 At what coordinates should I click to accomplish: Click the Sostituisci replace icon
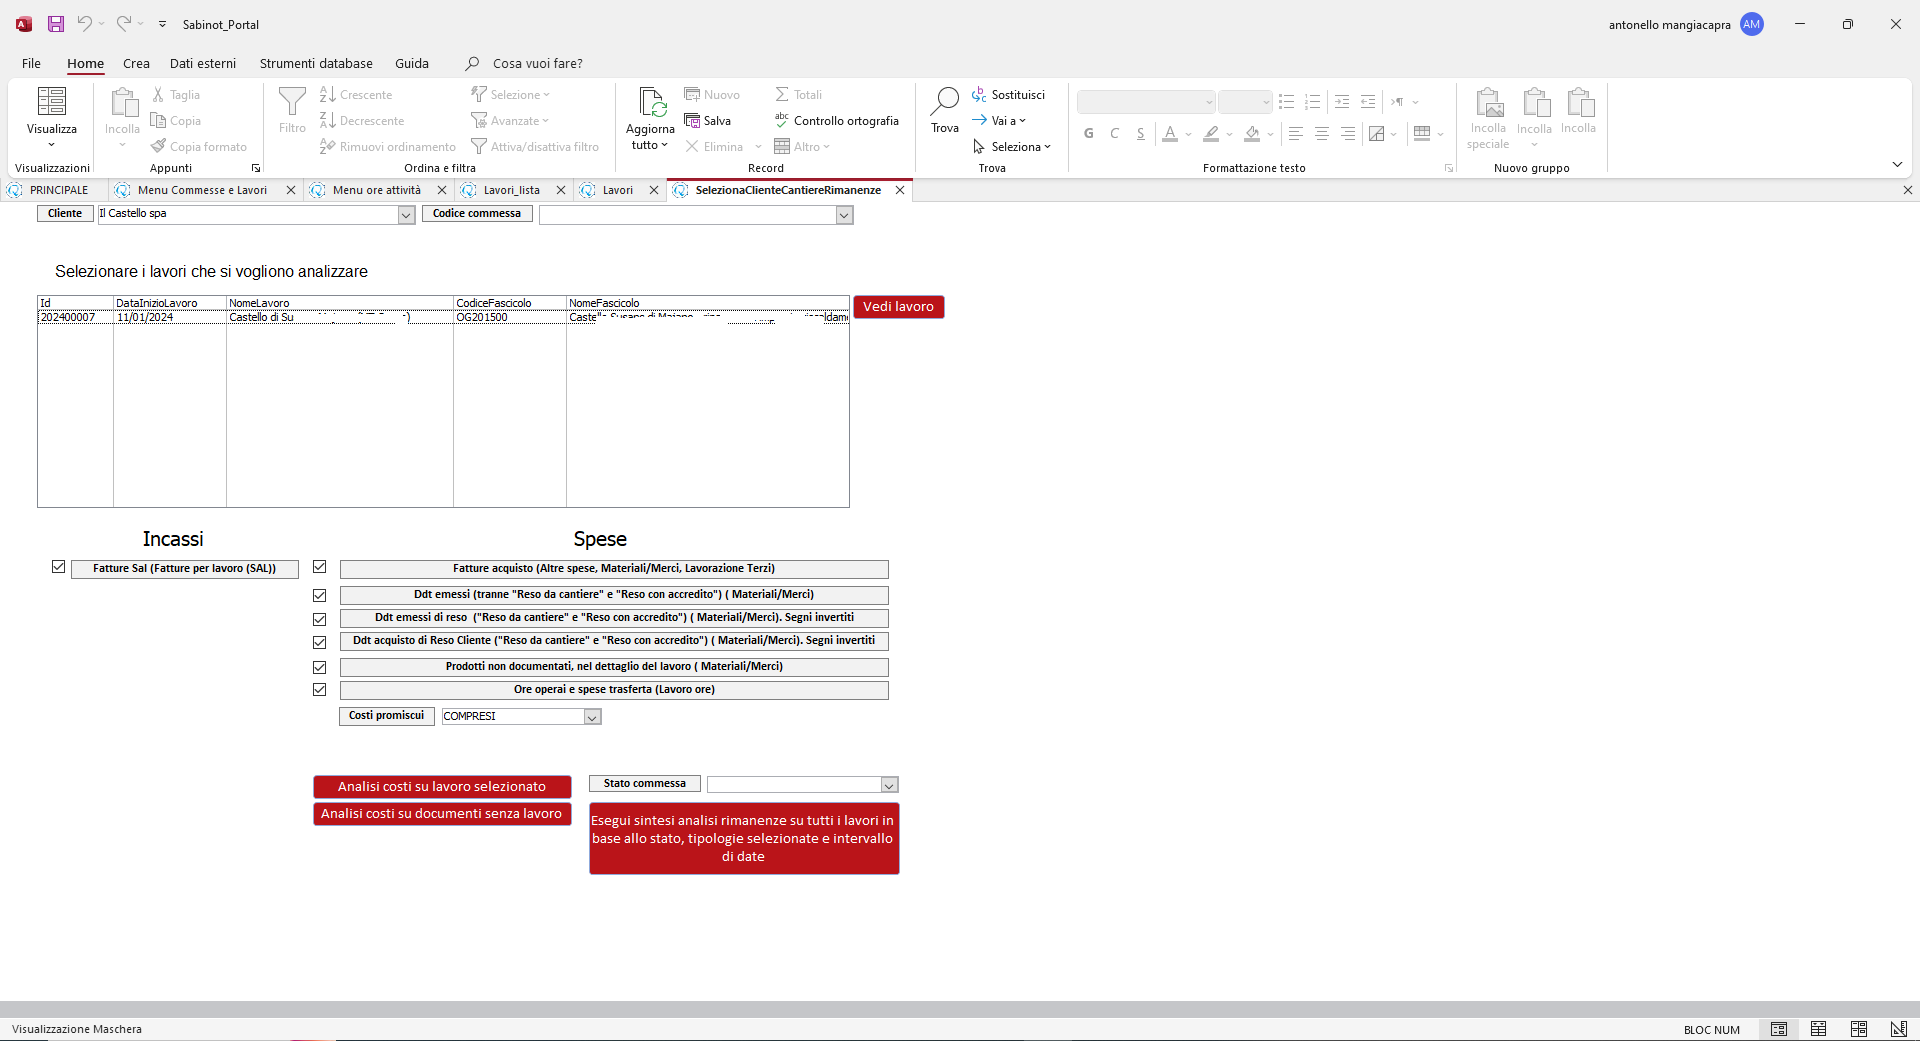[x=979, y=95]
